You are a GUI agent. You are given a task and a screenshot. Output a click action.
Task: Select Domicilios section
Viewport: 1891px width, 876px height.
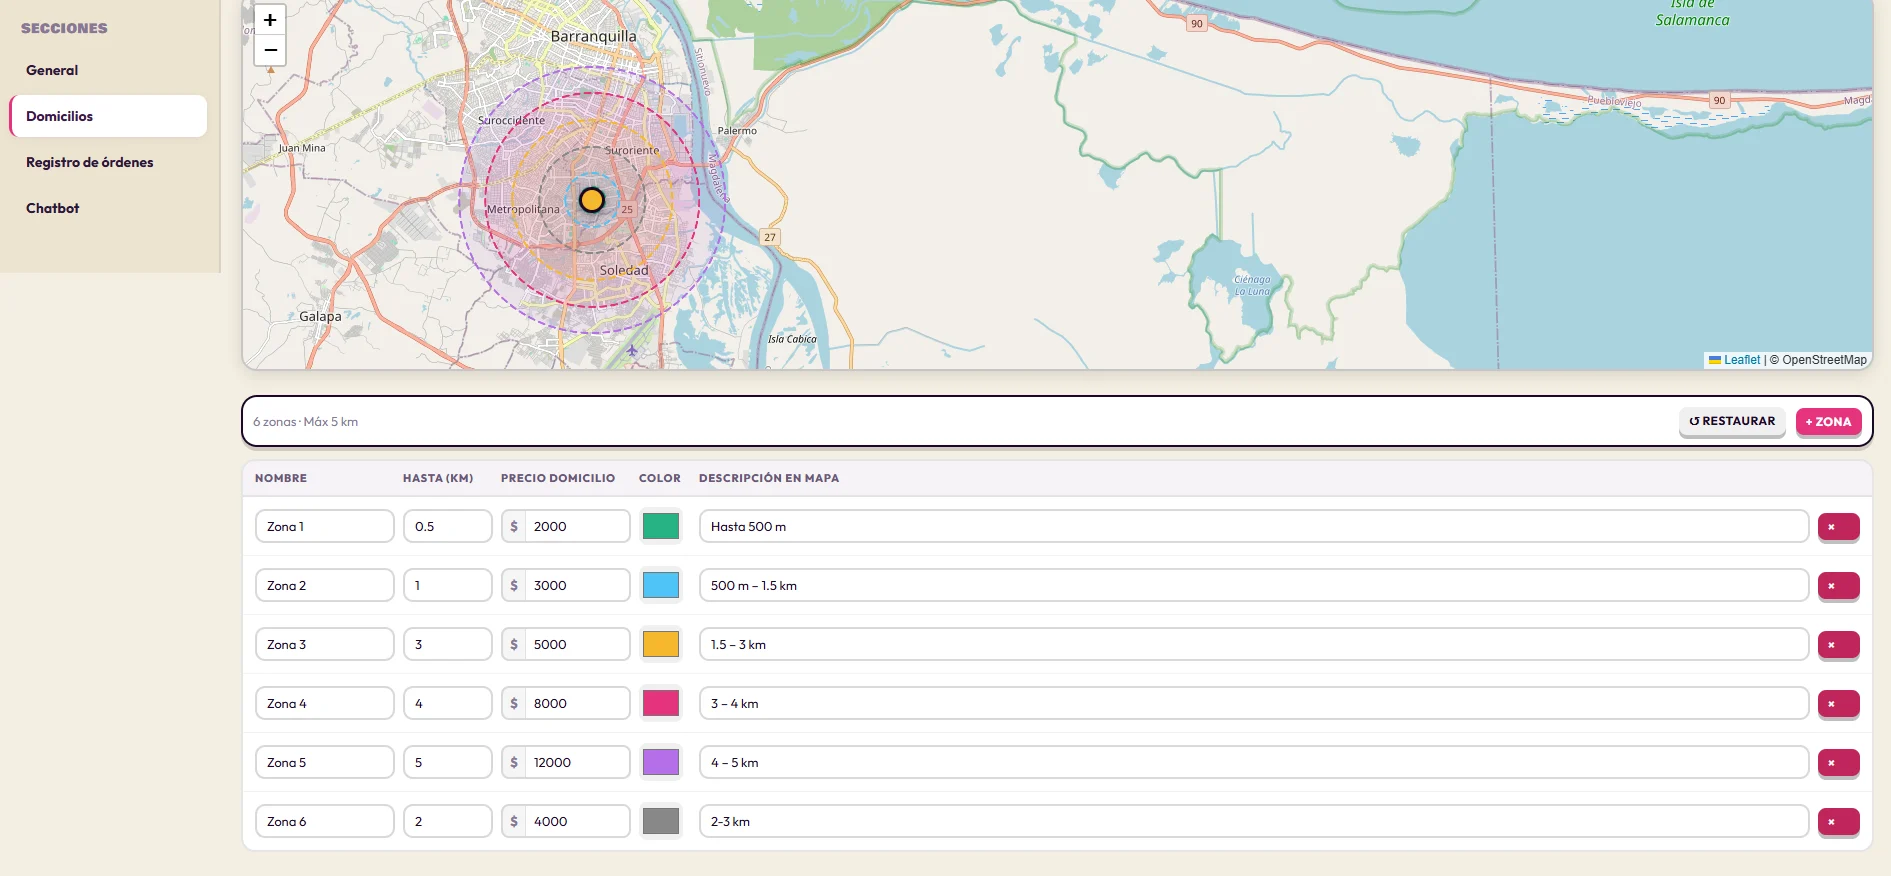(x=108, y=116)
